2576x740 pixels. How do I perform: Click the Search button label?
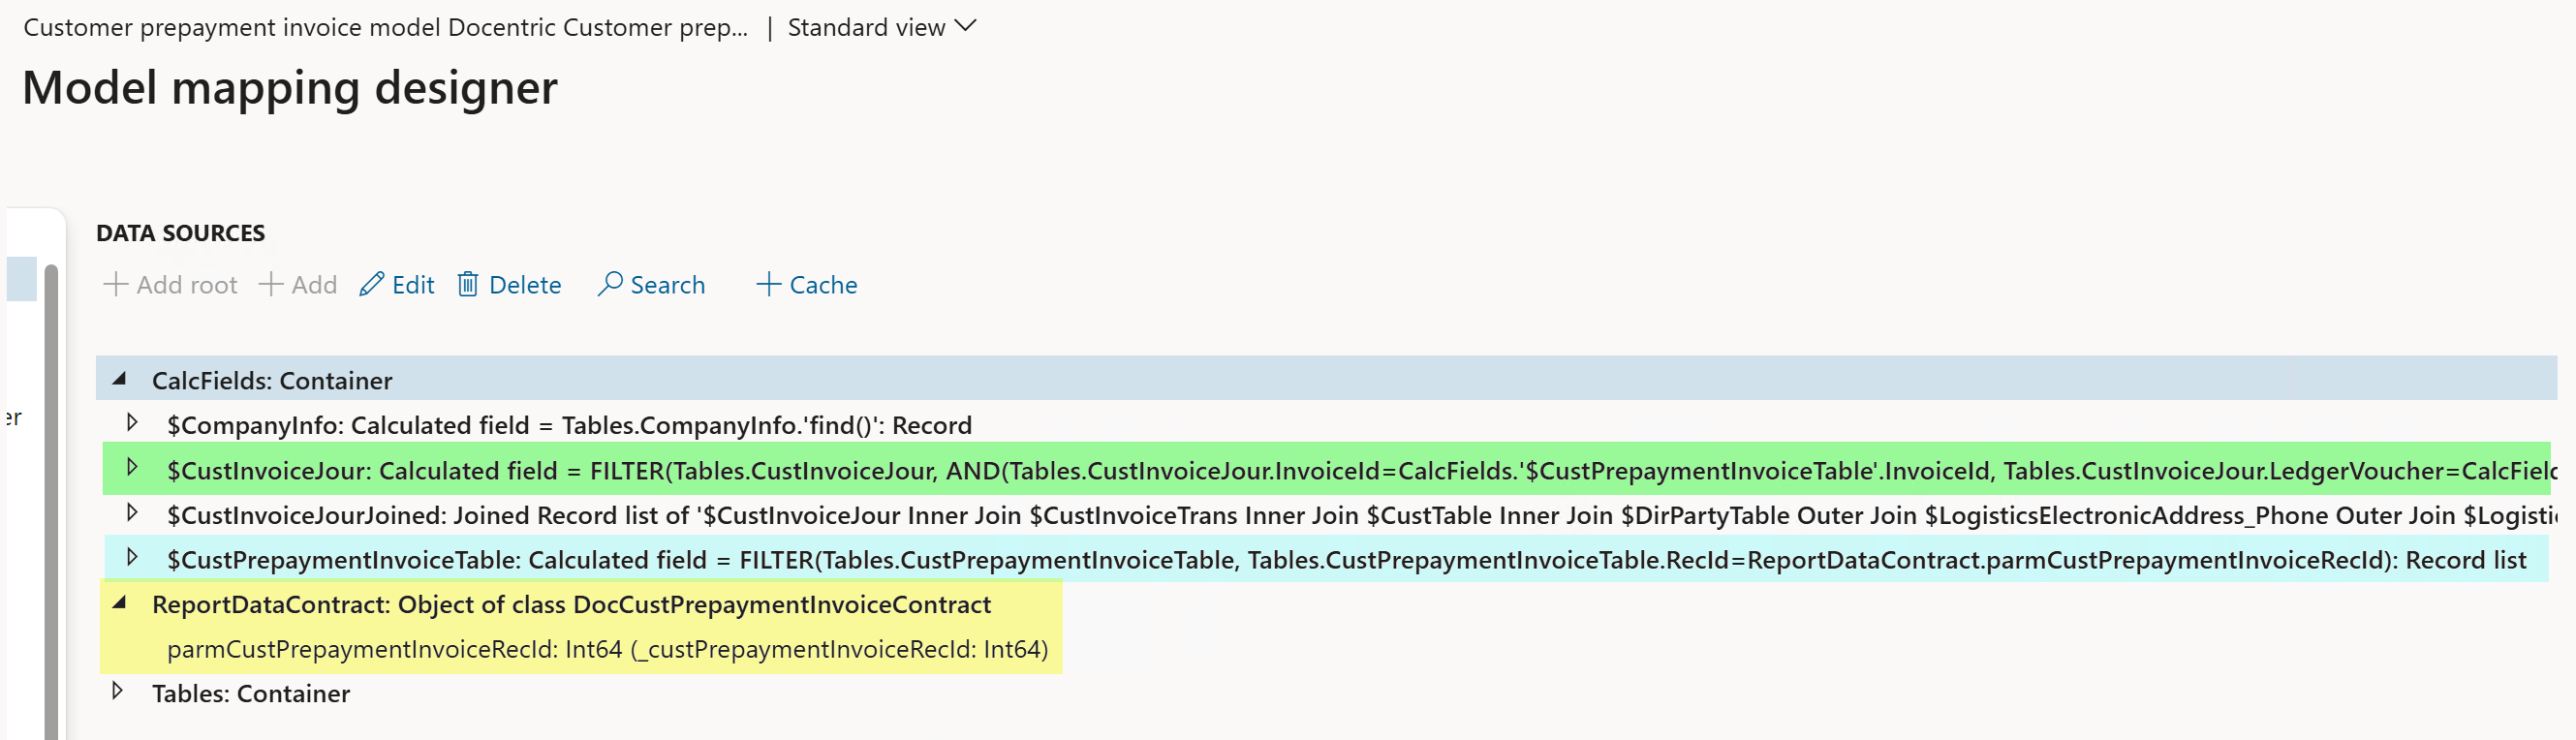click(x=667, y=285)
